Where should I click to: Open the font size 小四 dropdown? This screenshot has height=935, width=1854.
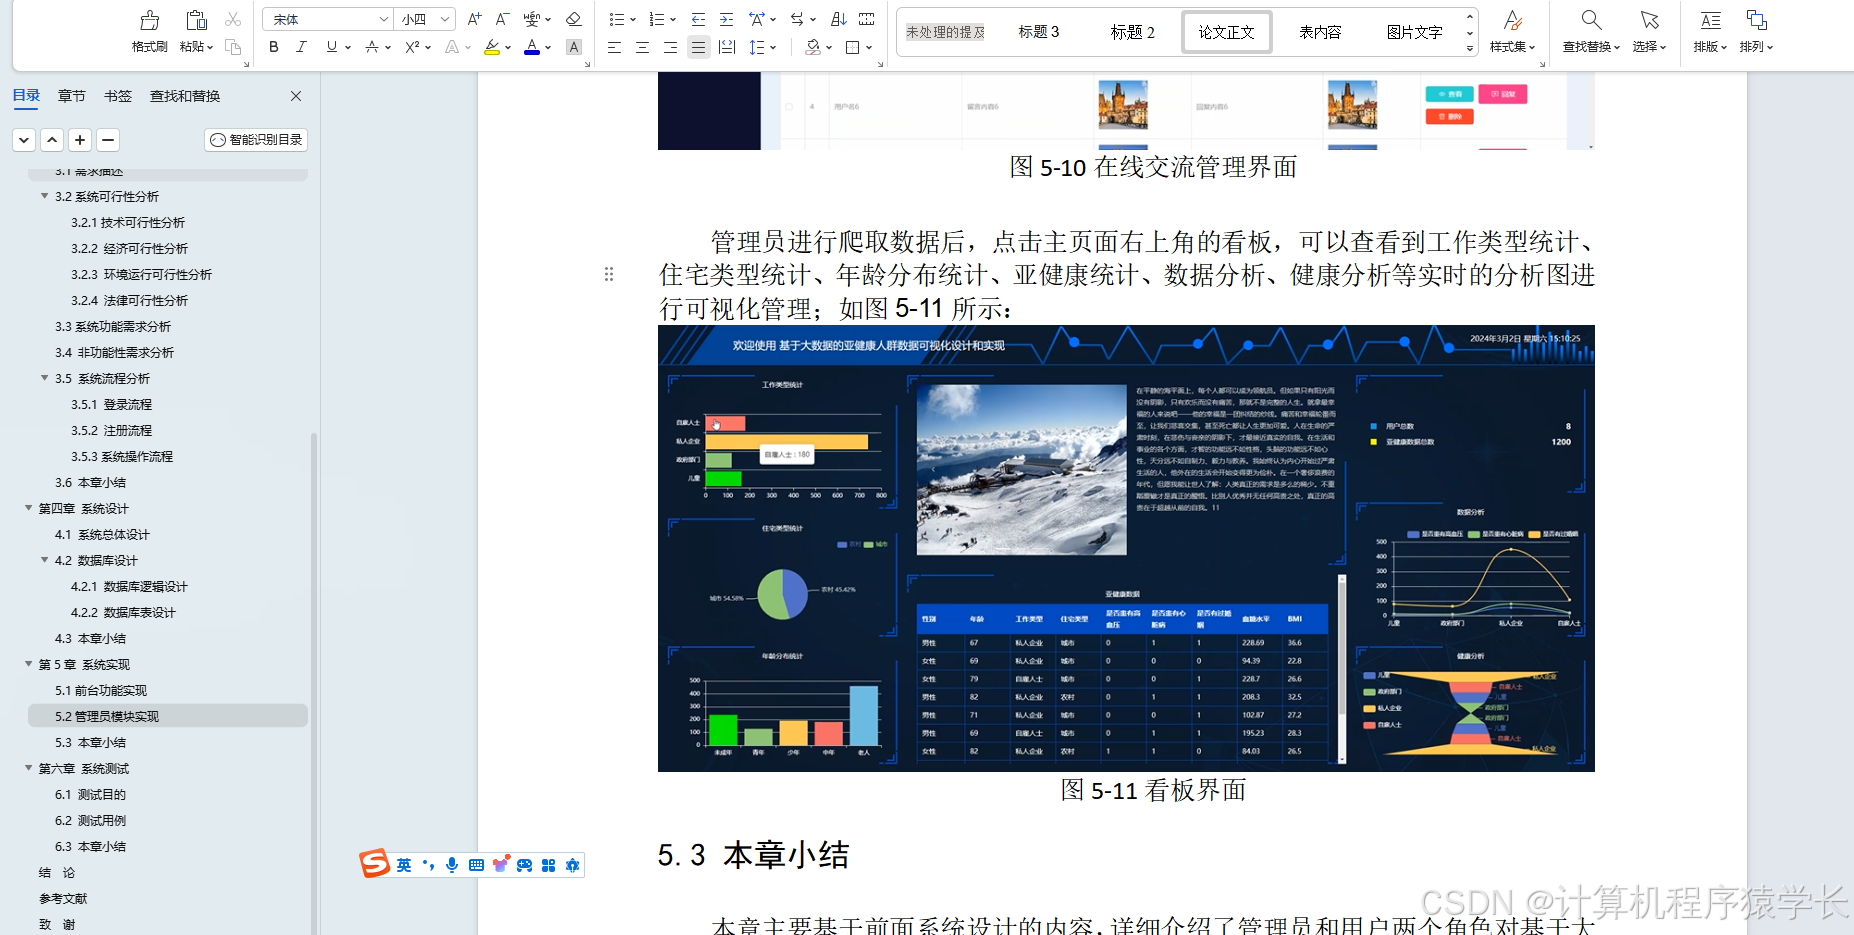click(x=445, y=19)
